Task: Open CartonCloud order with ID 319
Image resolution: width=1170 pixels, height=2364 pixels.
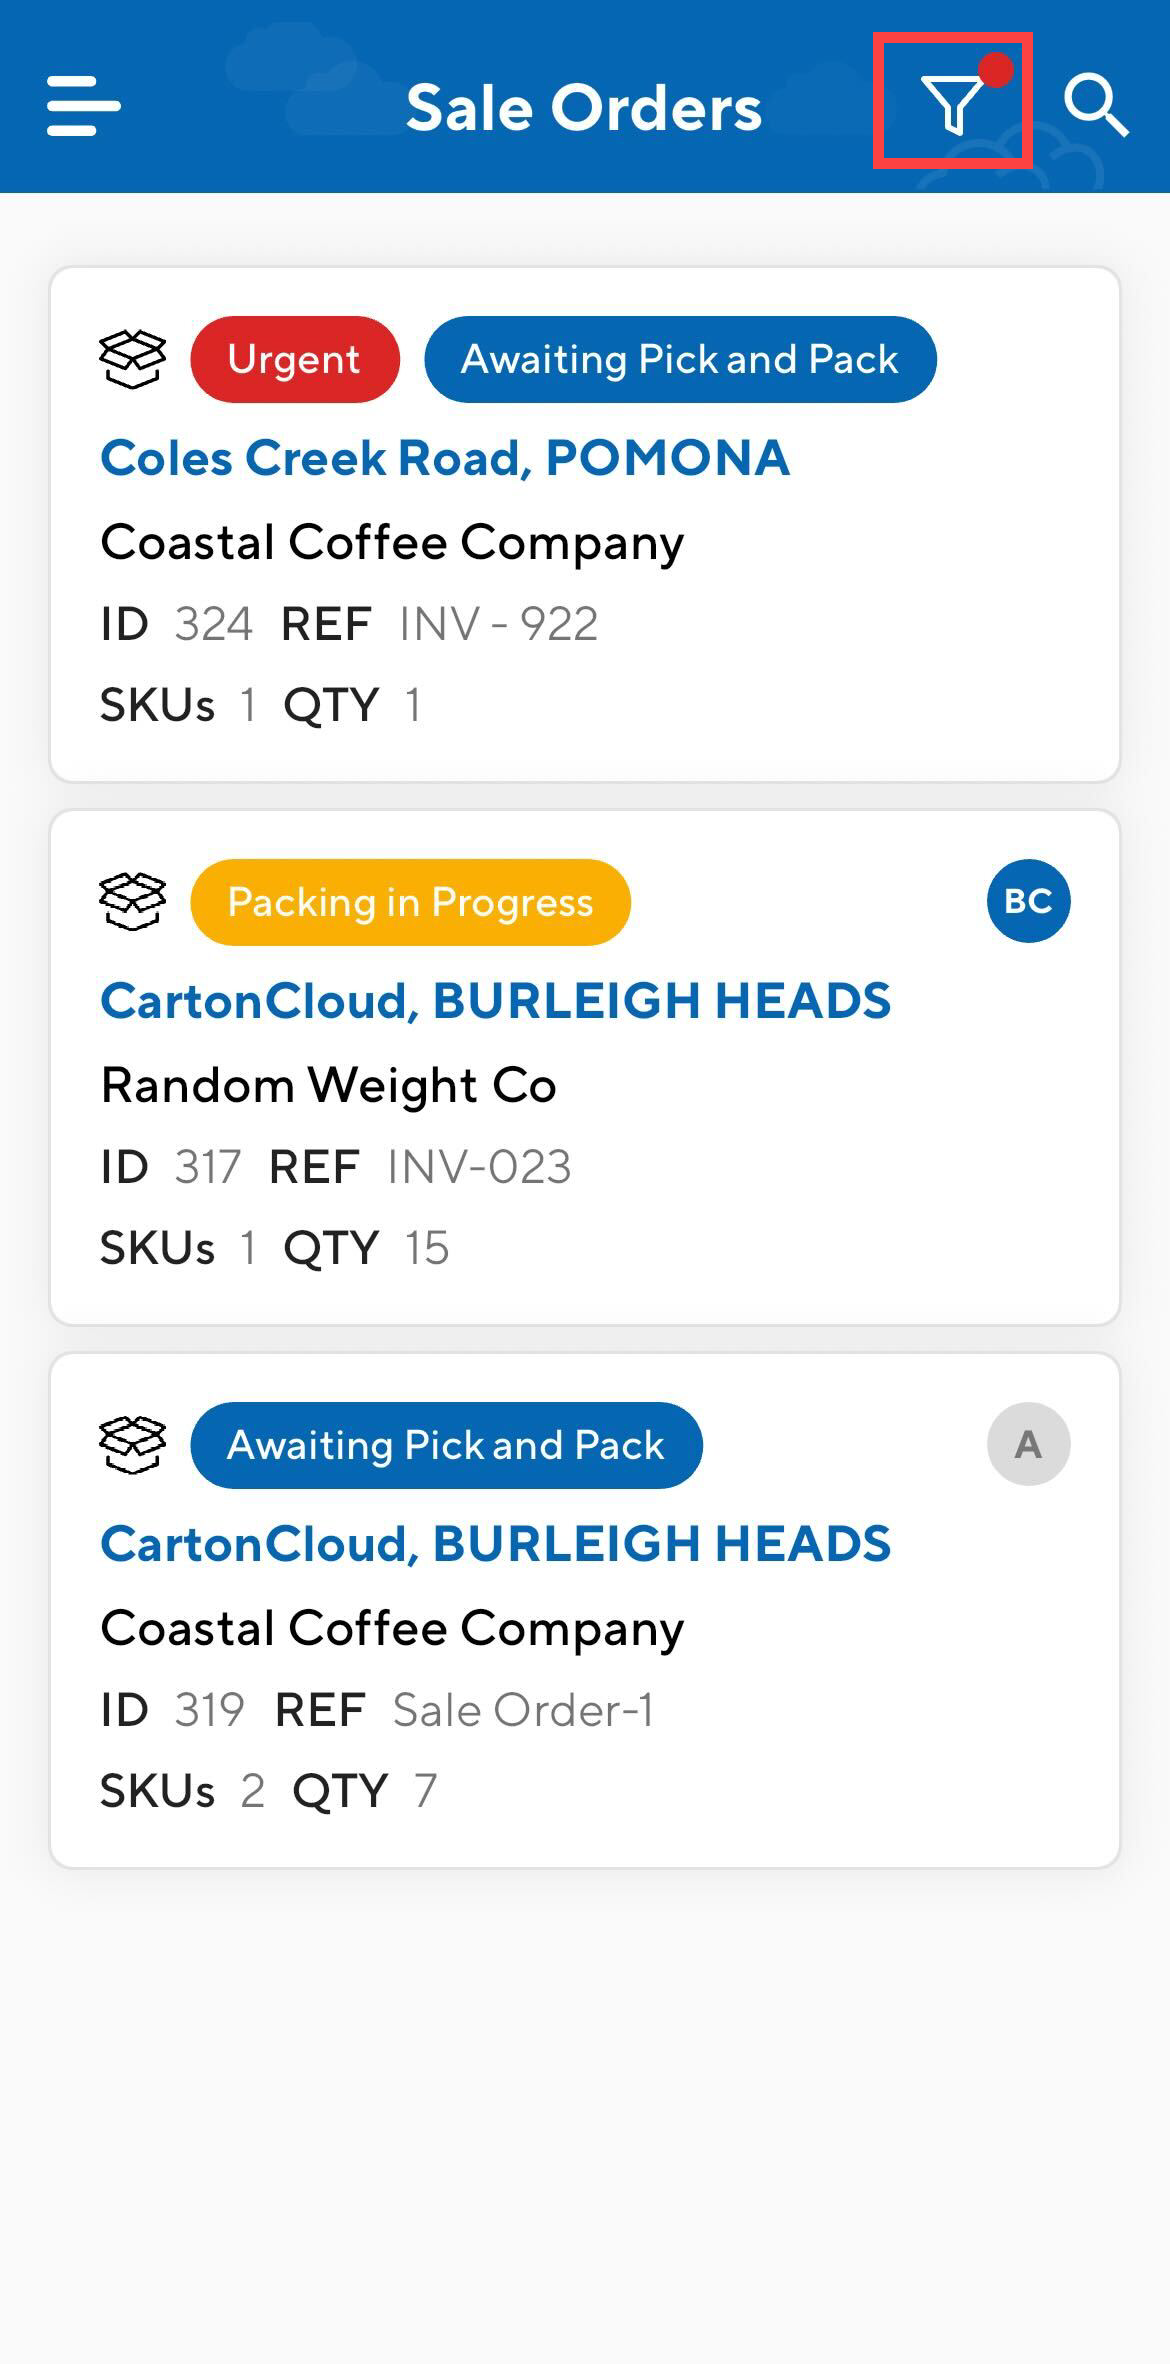Action: (495, 1544)
